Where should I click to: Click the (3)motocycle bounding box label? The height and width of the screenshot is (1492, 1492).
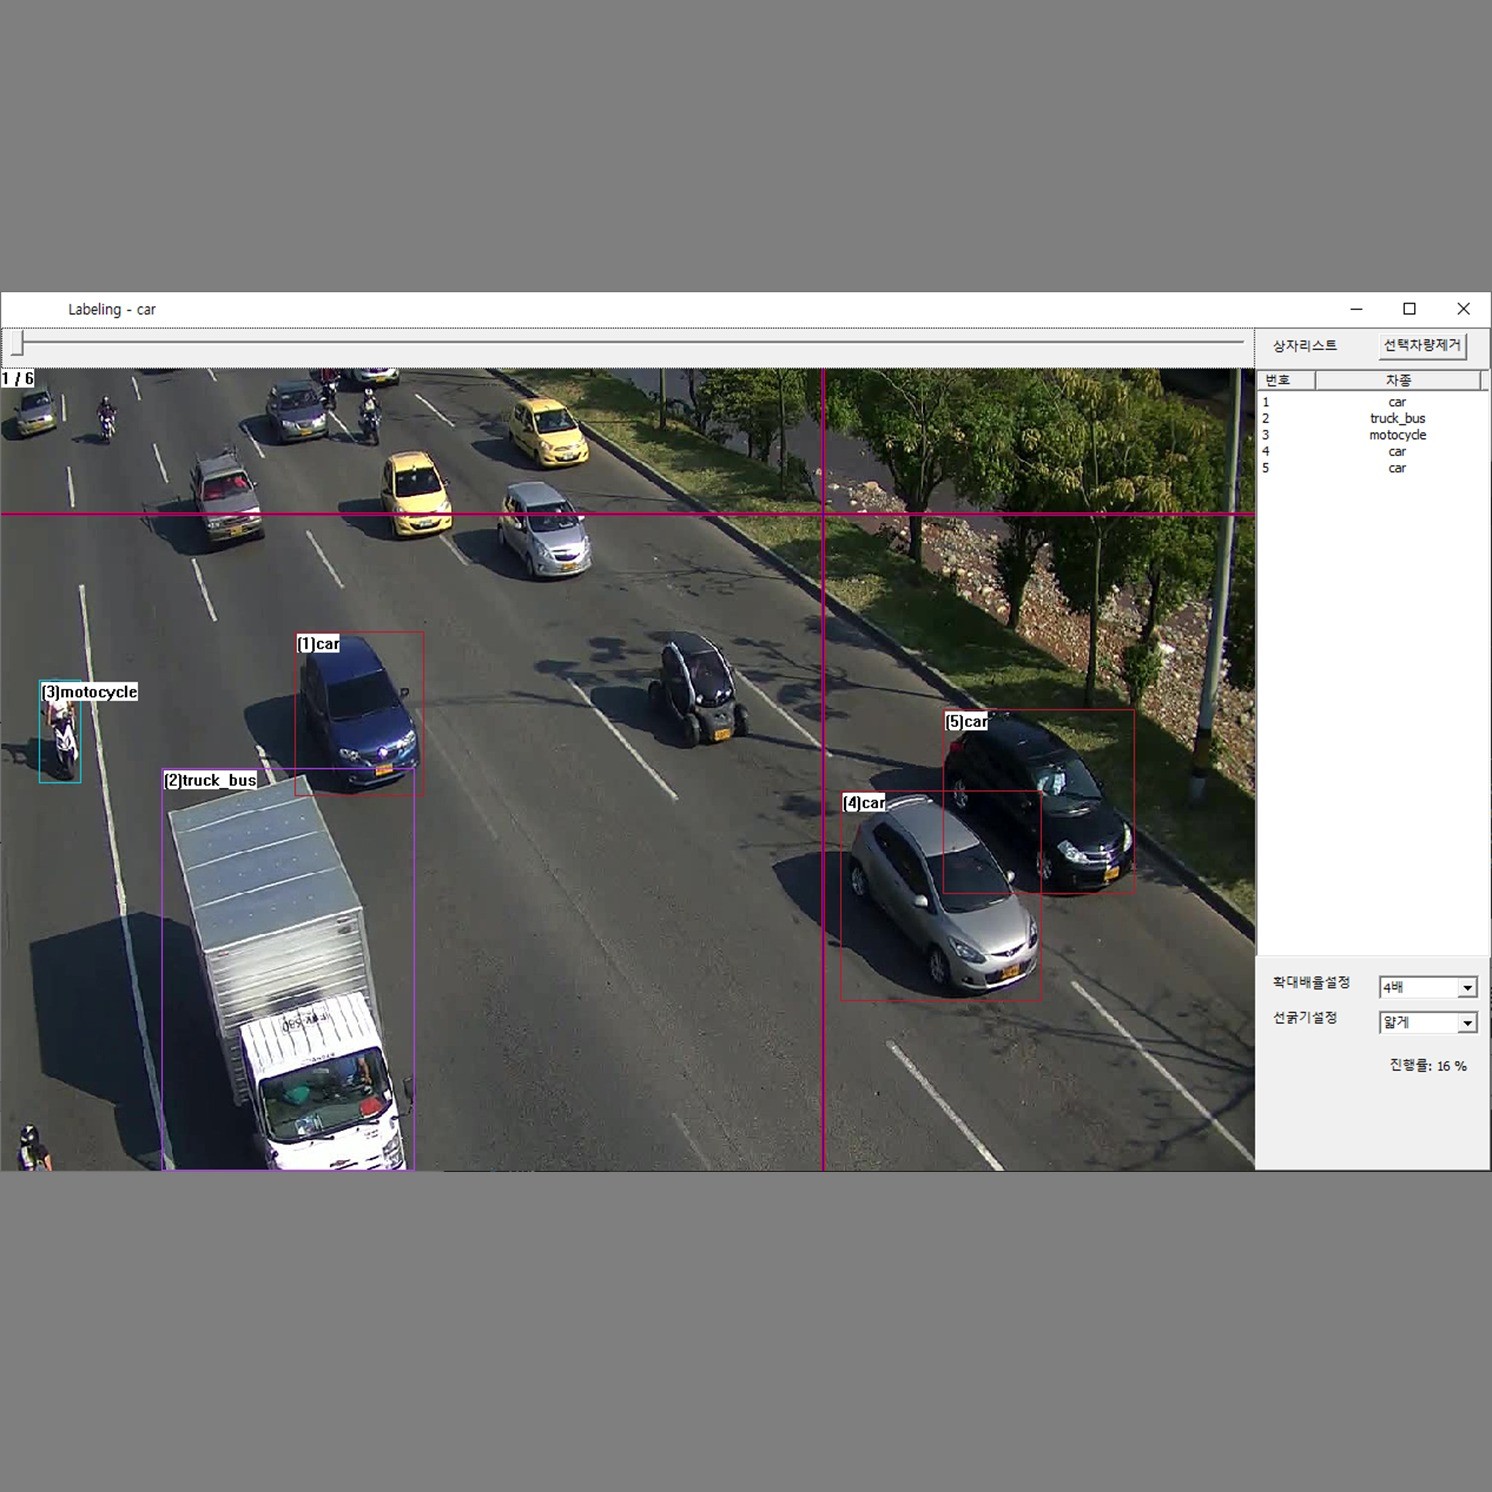90,692
